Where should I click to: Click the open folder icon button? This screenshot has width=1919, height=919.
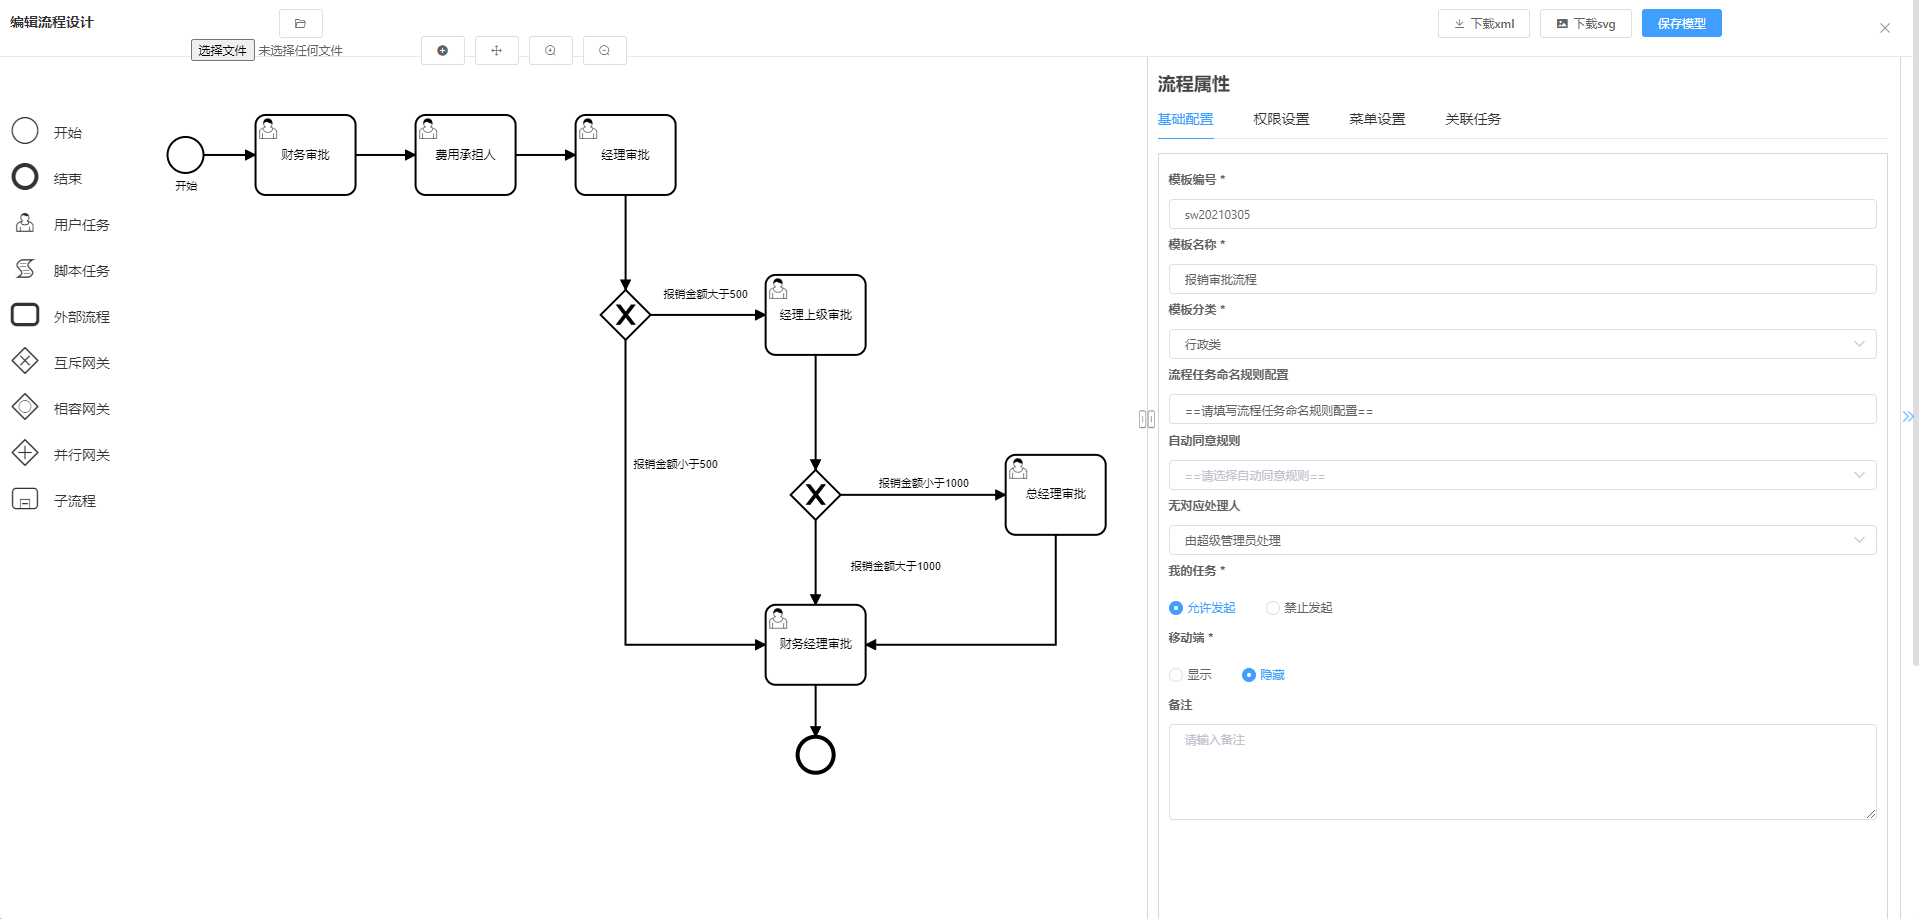pyautogui.click(x=300, y=23)
